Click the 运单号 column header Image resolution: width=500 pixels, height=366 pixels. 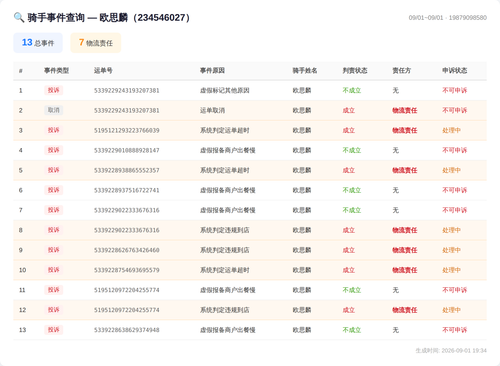click(x=103, y=70)
